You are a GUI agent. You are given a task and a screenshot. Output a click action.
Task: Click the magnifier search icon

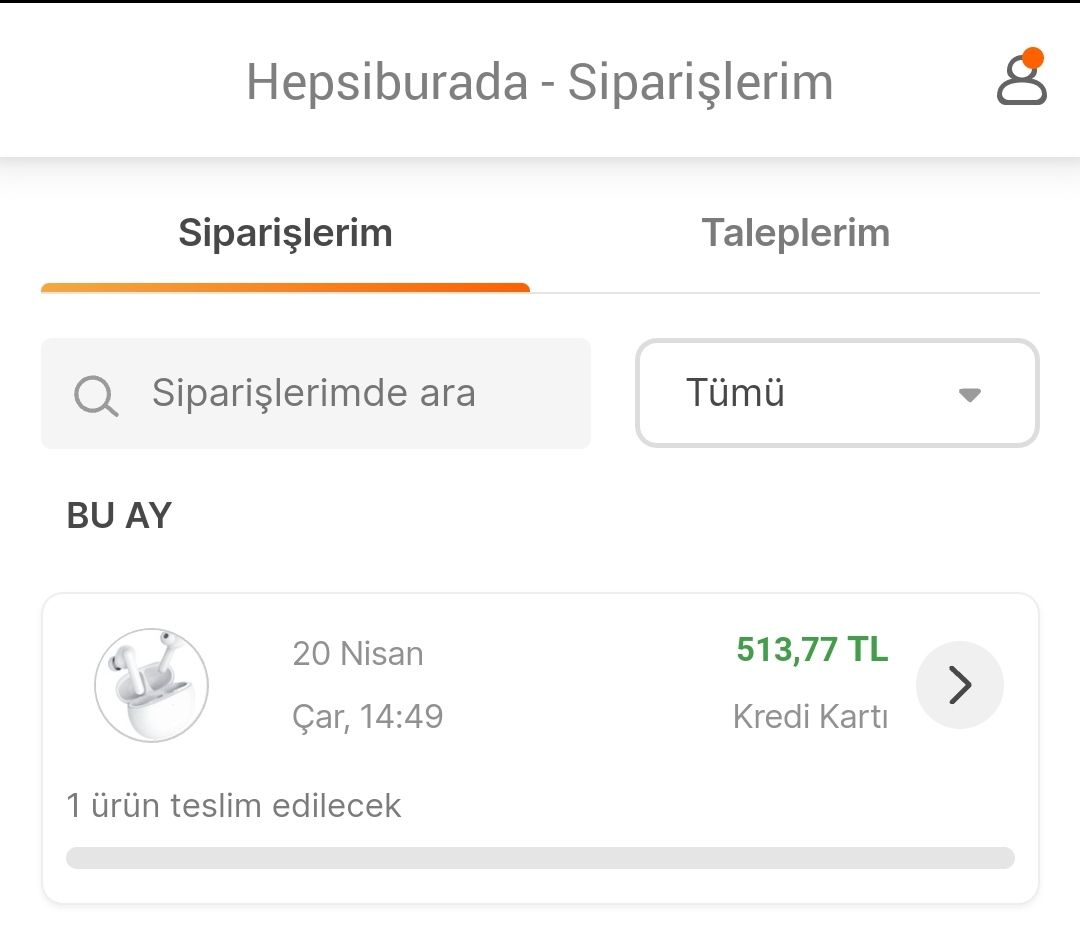point(96,396)
